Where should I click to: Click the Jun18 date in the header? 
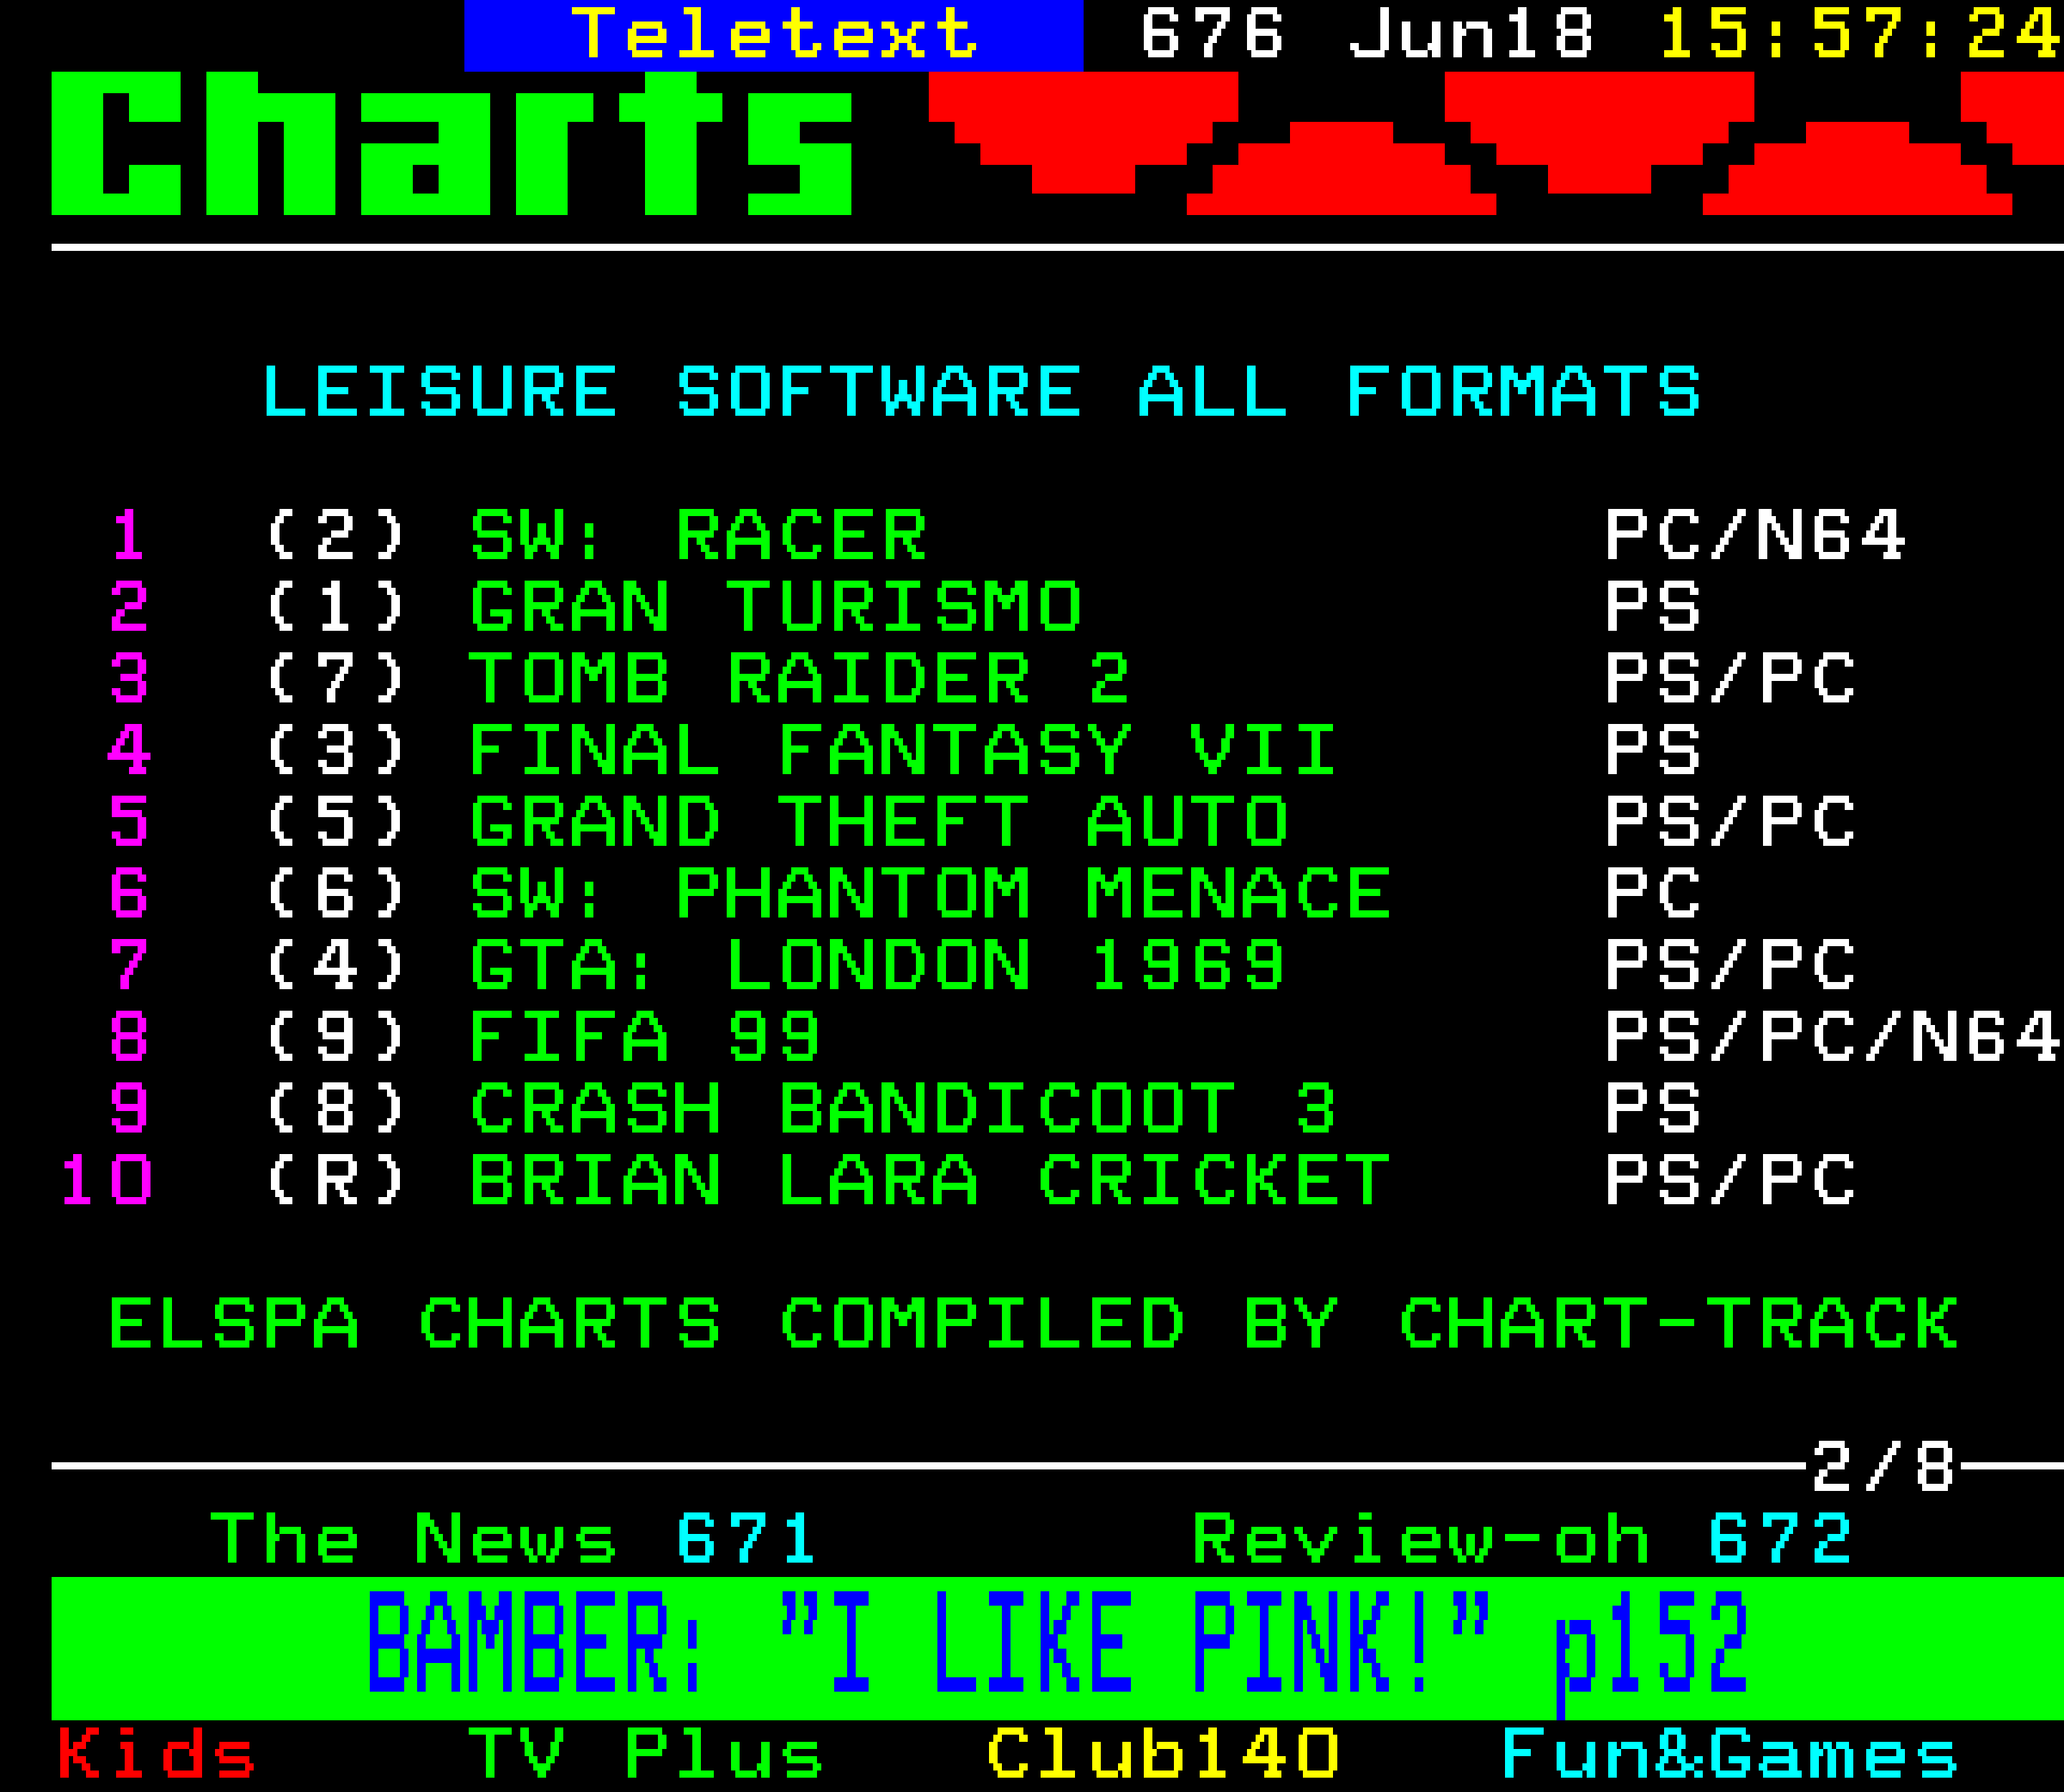[1471, 33]
